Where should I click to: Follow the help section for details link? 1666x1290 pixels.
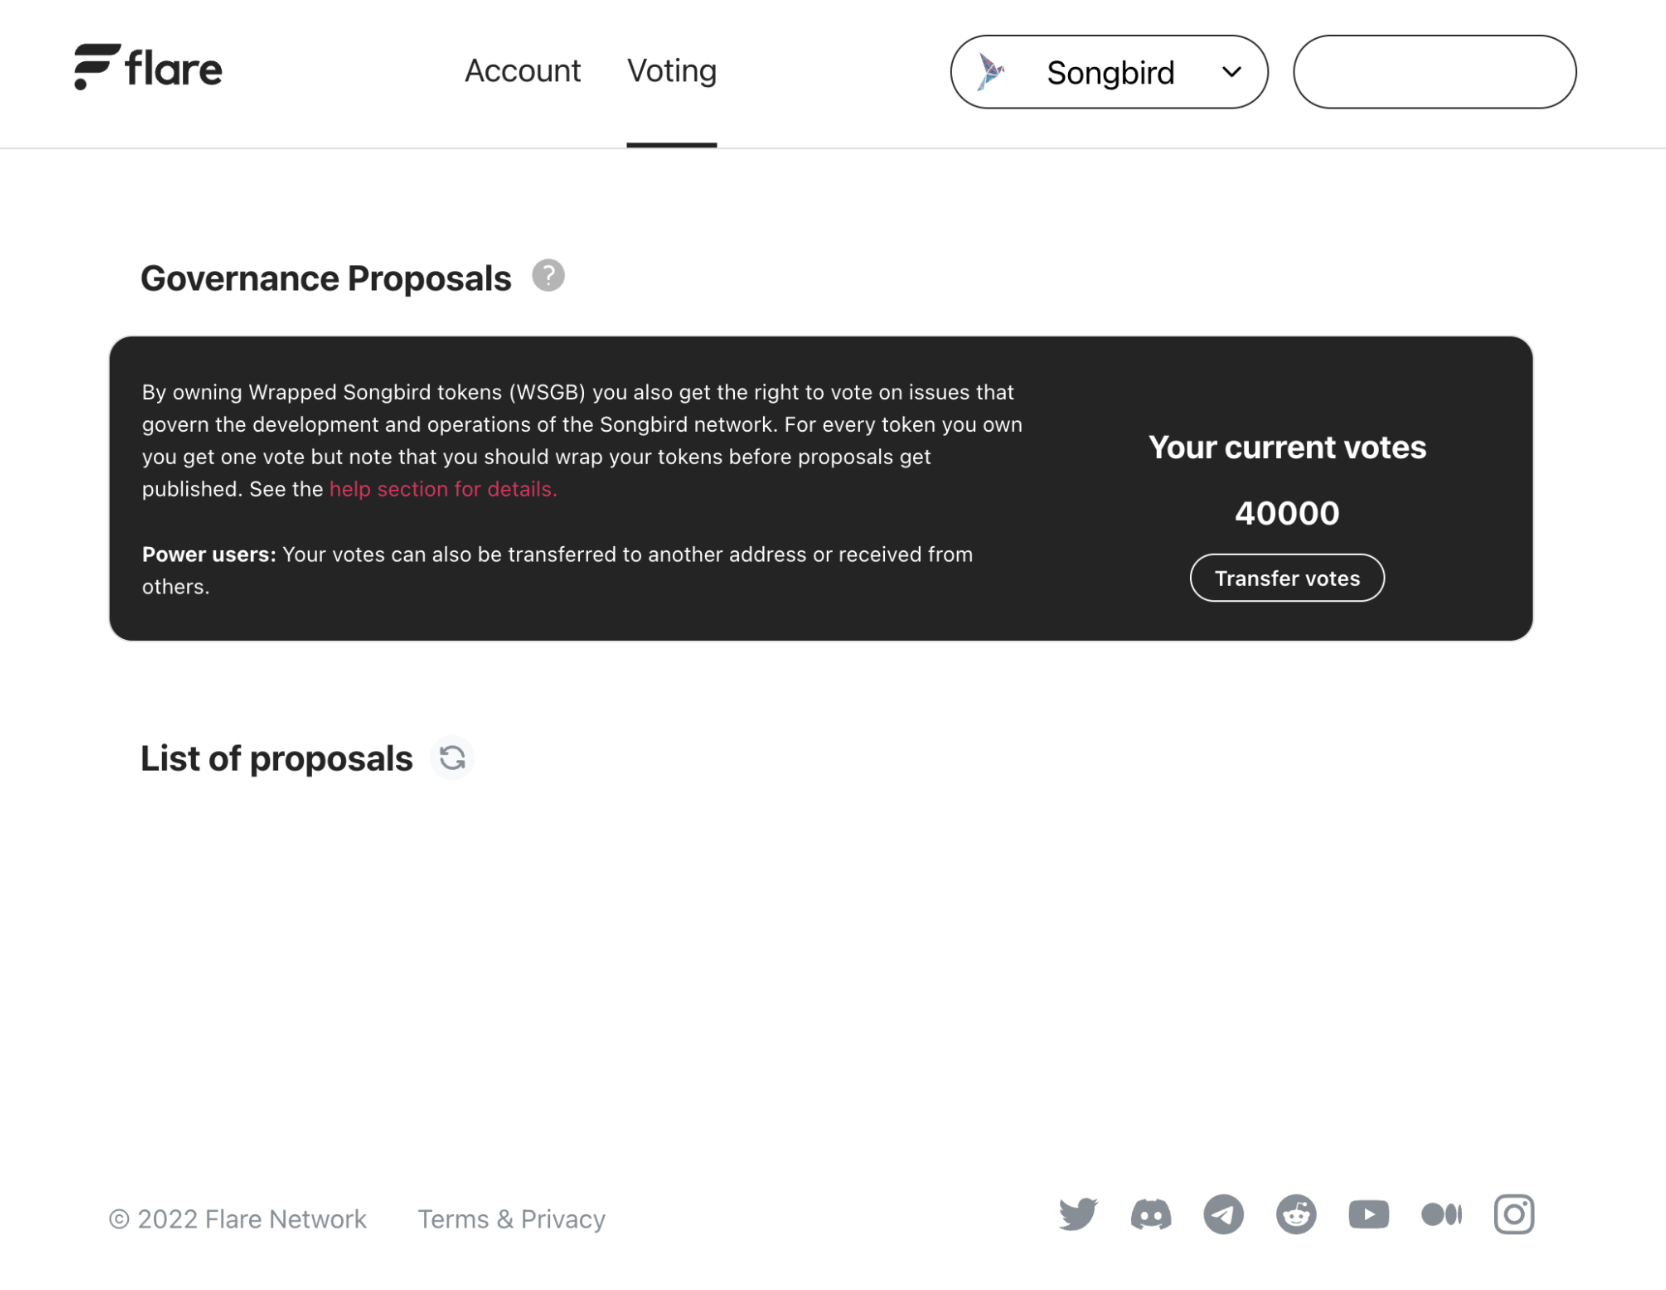coord(443,489)
